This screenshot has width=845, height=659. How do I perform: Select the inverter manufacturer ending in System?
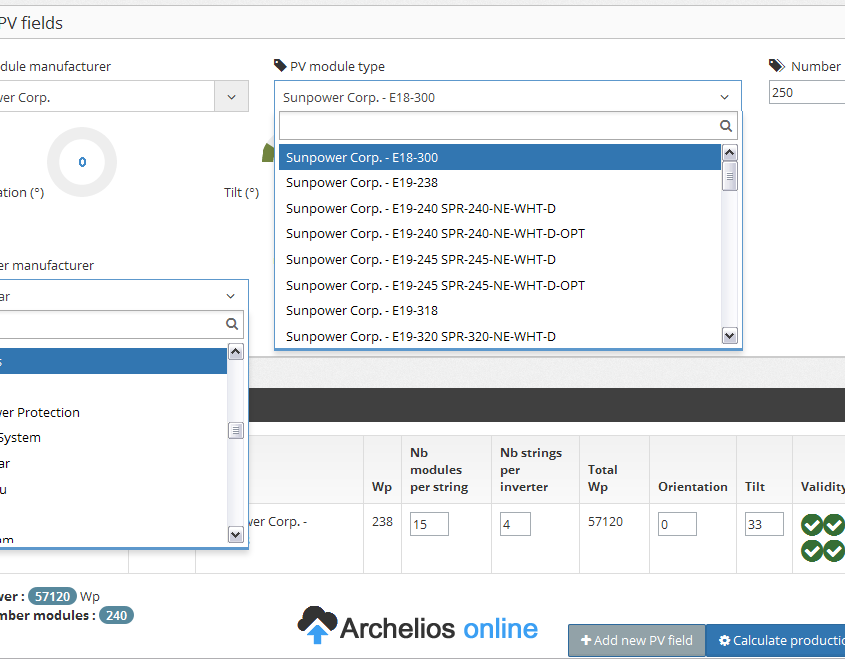tap(113, 438)
